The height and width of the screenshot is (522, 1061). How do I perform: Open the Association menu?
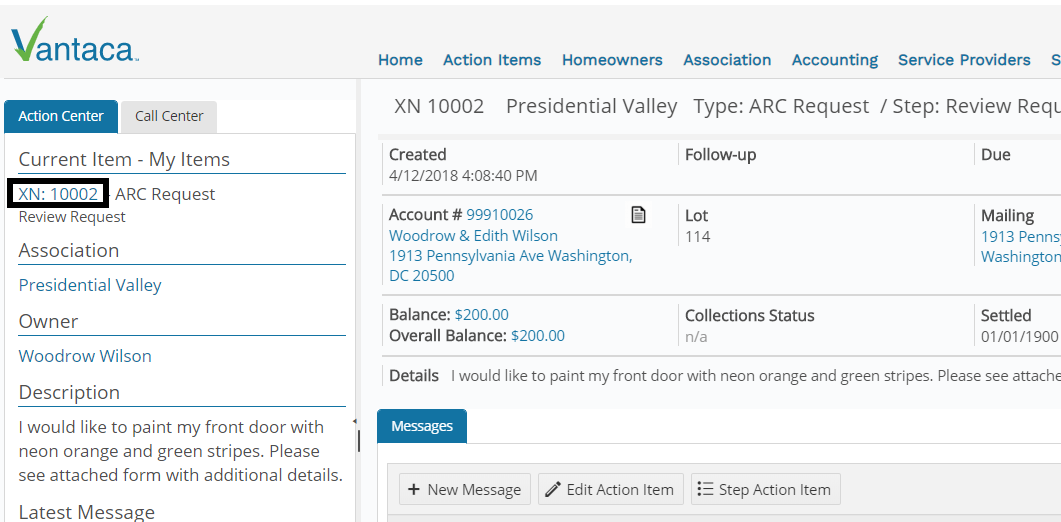(x=727, y=60)
